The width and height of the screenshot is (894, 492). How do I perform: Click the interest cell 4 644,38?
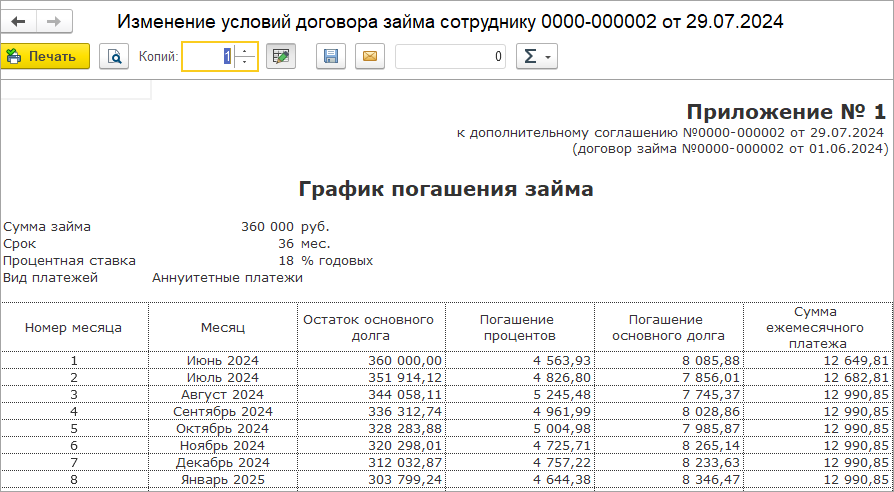click(520, 479)
